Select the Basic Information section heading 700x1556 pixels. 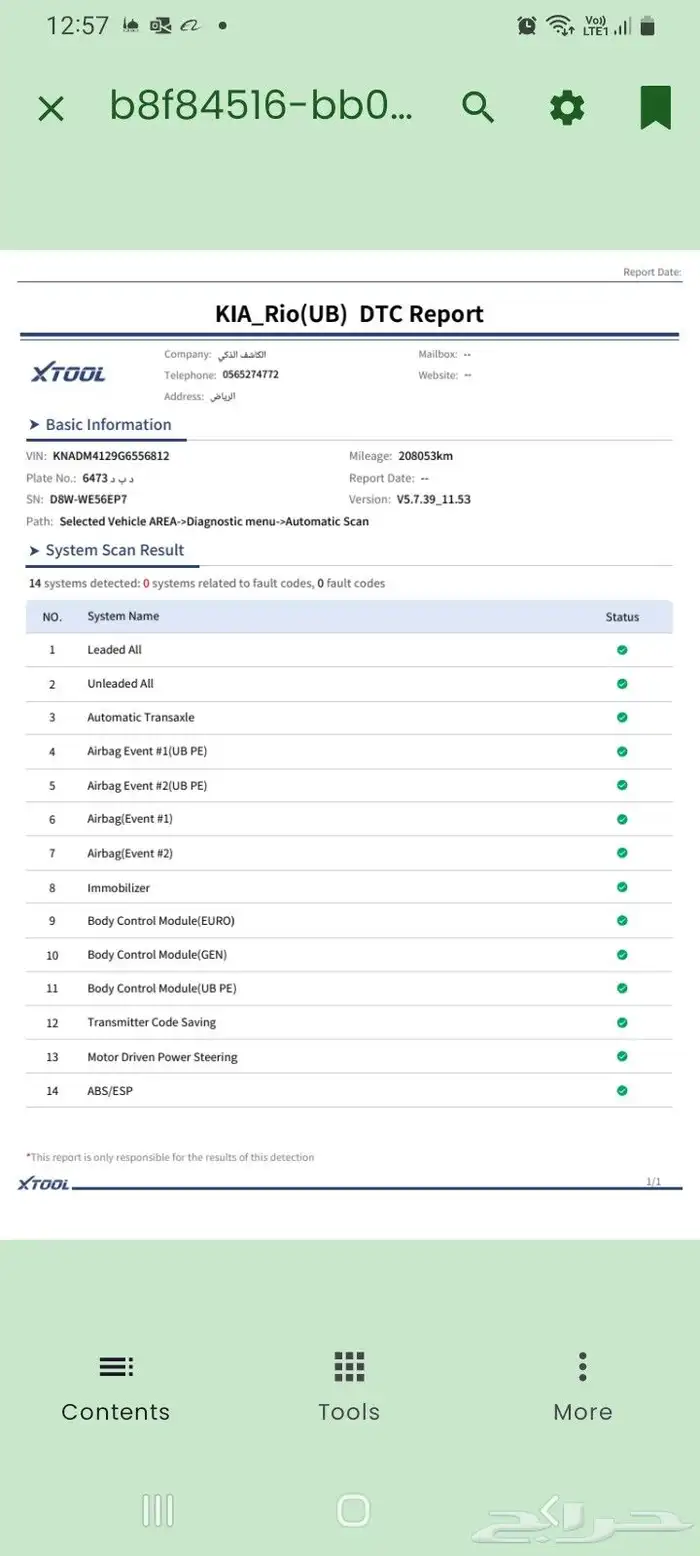[108, 425]
